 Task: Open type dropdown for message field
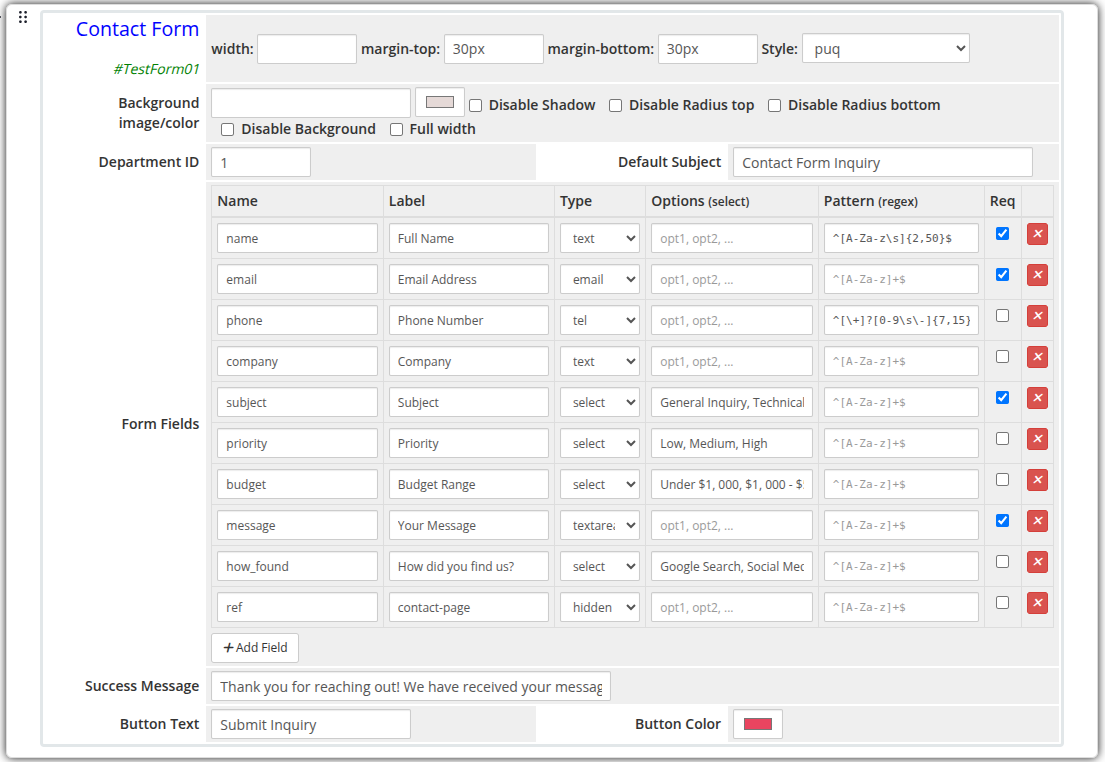pos(600,525)
